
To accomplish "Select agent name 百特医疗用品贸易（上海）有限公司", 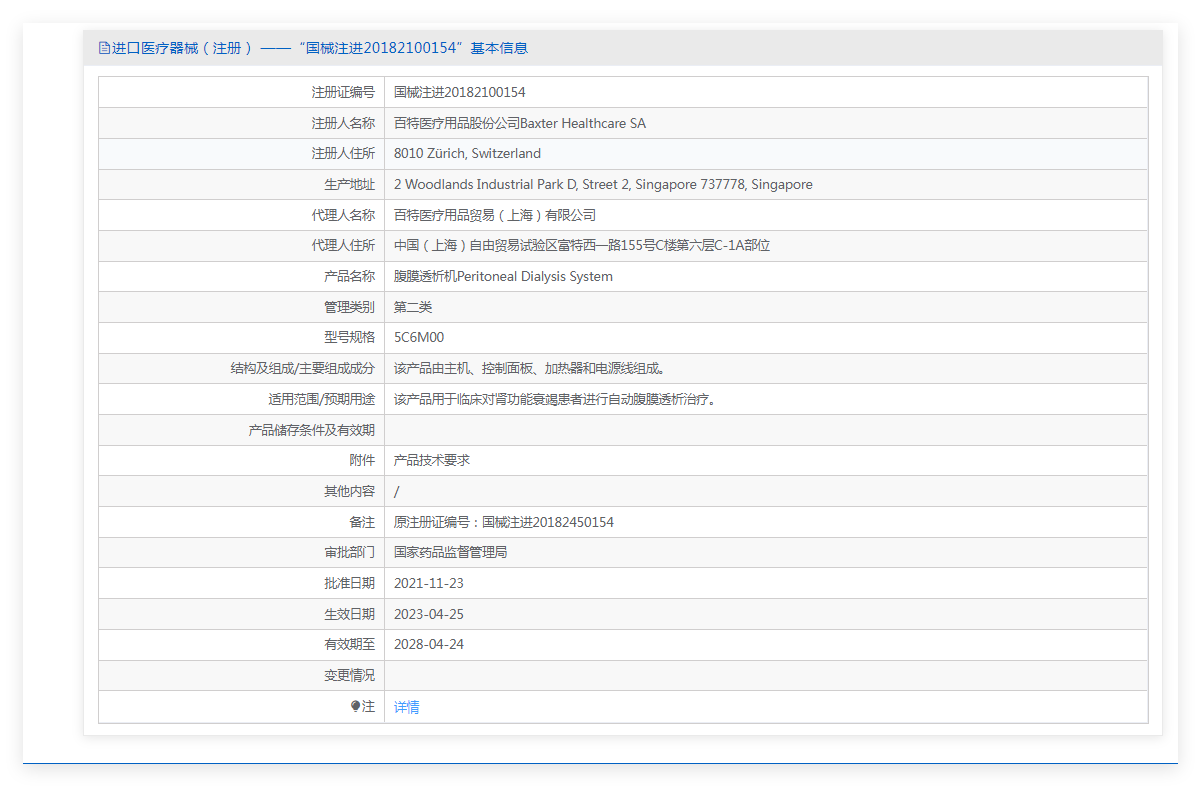I will pos(495,215).
